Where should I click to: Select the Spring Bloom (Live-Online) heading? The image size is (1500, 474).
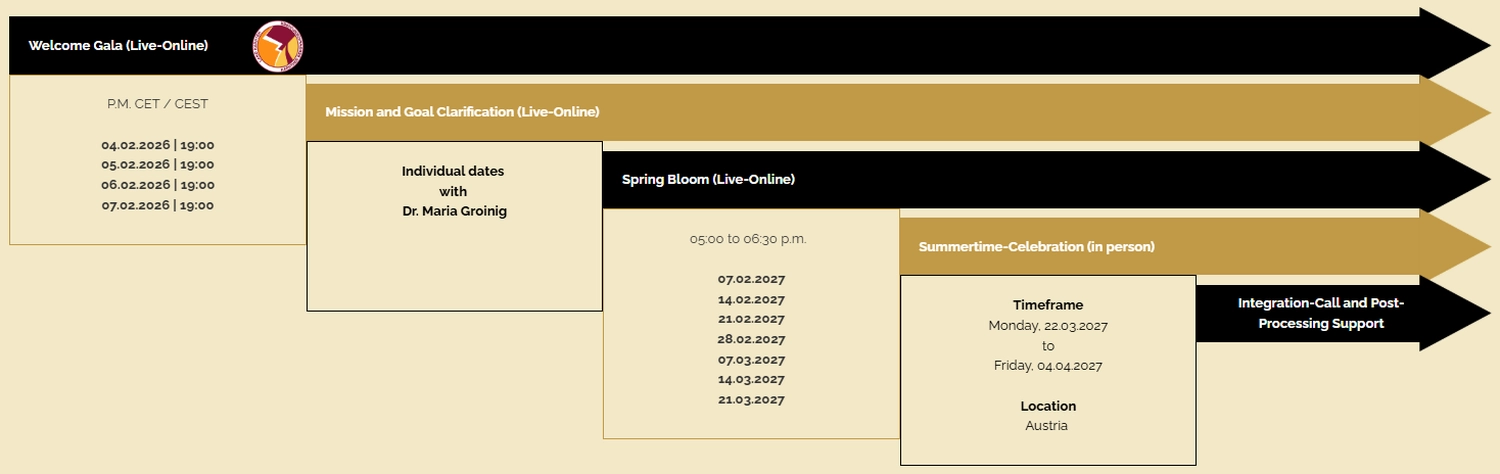click(x=708, y=179)
